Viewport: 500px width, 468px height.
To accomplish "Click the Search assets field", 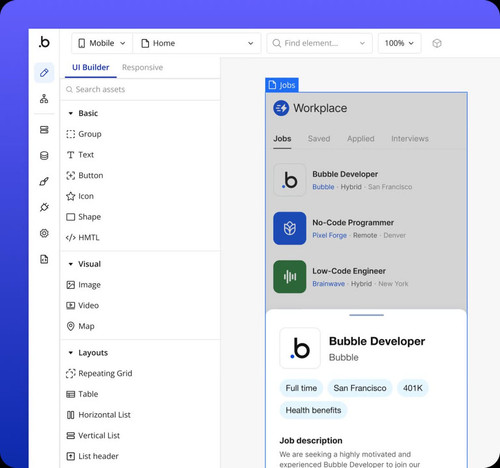I will click(140, 89).
